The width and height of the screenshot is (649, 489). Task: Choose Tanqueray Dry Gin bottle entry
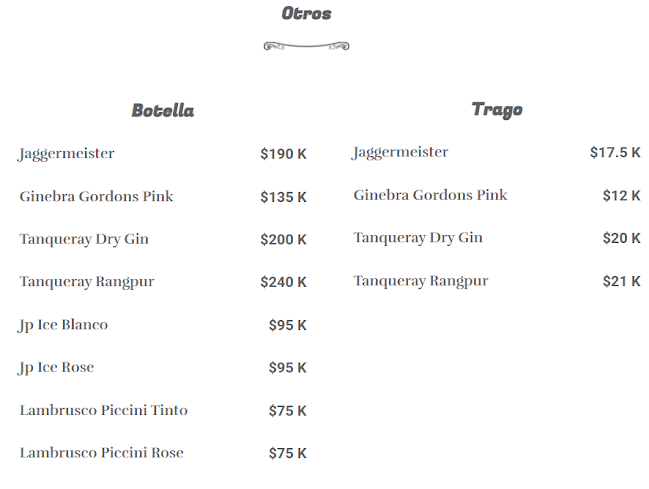(84, 240)
